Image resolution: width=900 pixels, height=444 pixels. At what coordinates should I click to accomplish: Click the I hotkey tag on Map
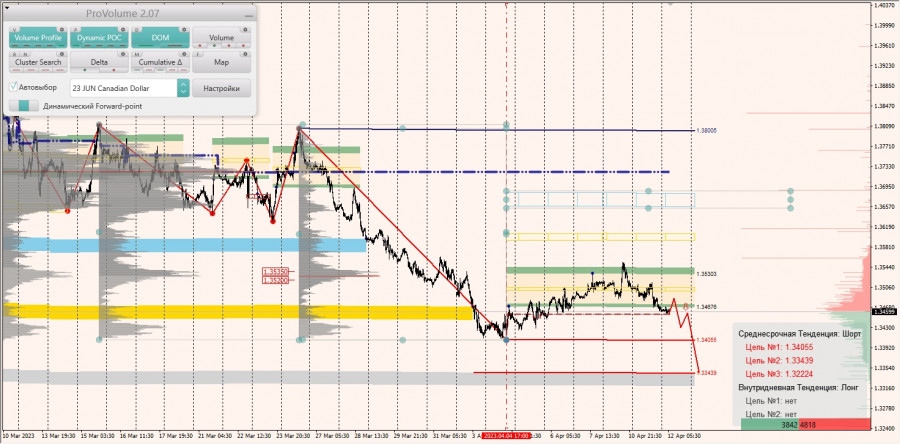(x=198, y=54)
